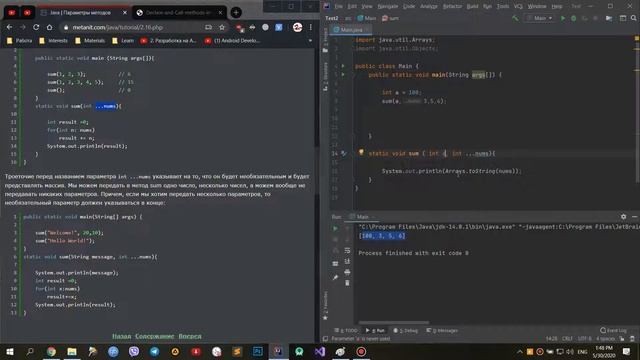
Task: Switch to Declare and Call methods Chrome tab
Action: (x=179, y=13)
